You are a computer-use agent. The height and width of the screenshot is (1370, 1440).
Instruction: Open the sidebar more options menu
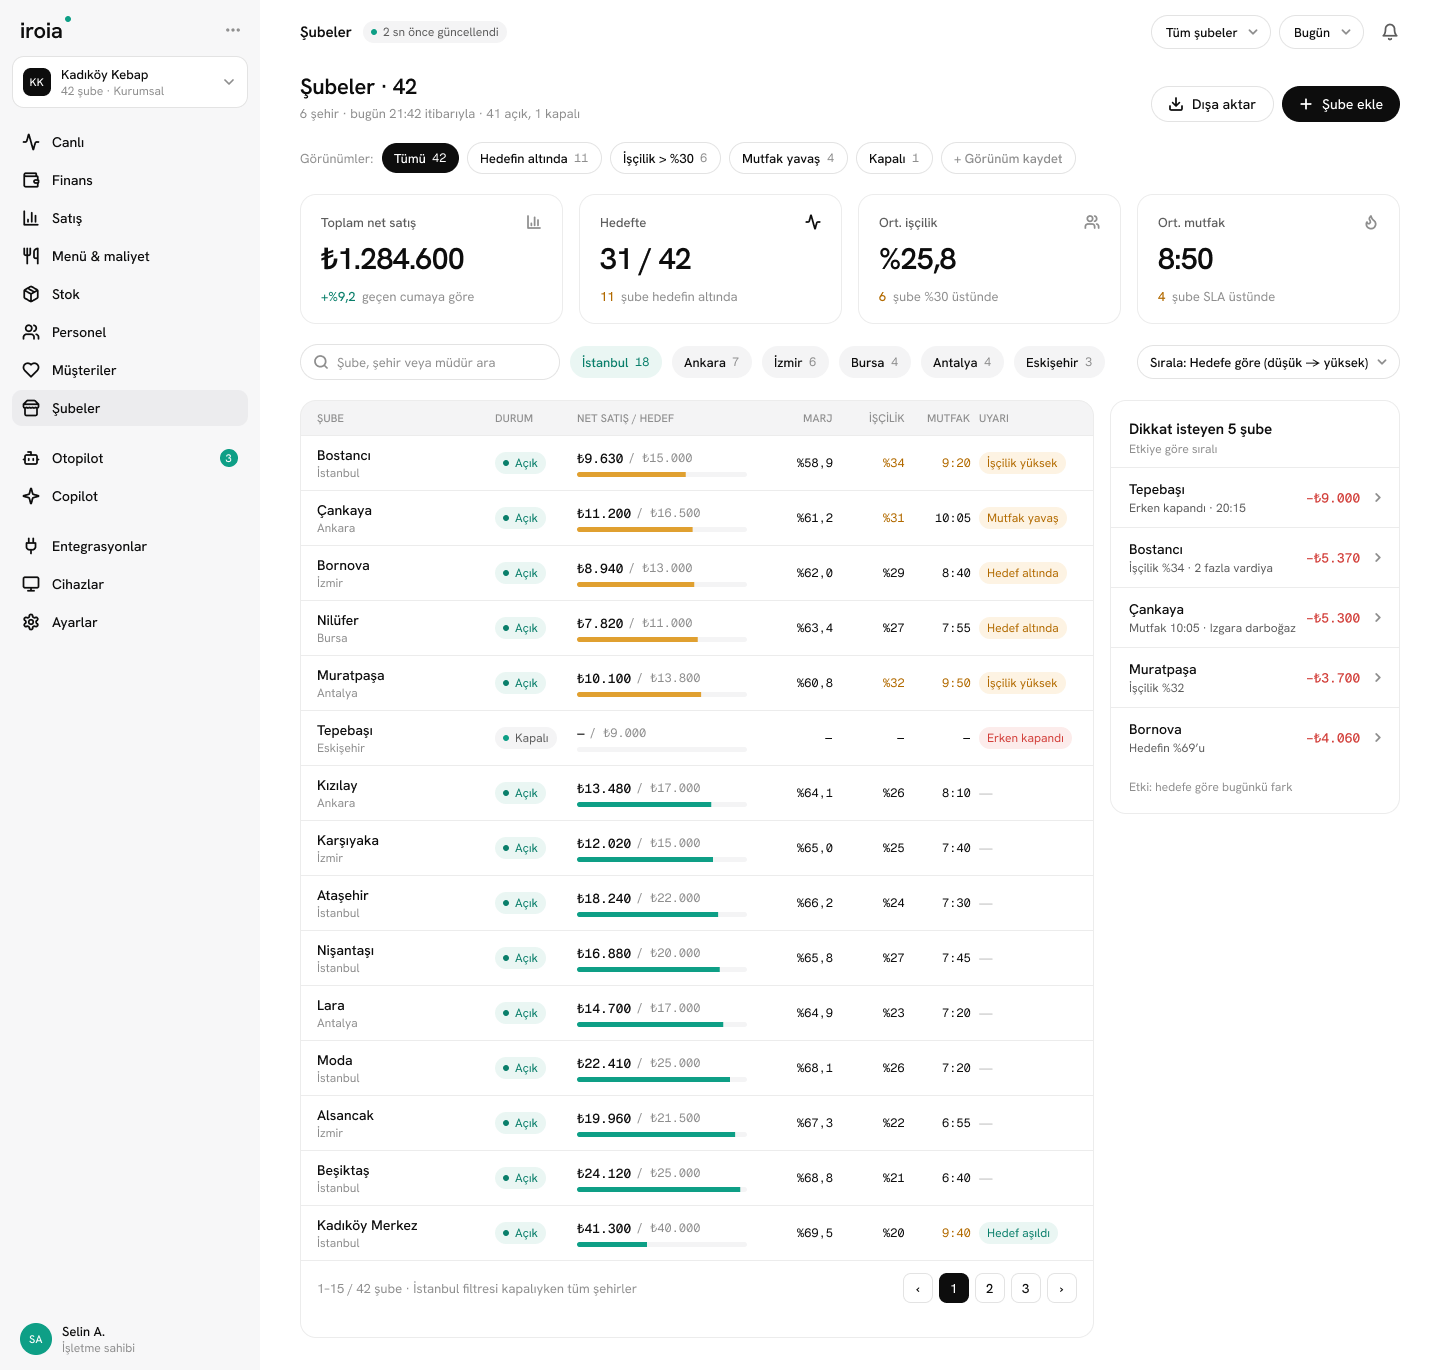[233, 30]
